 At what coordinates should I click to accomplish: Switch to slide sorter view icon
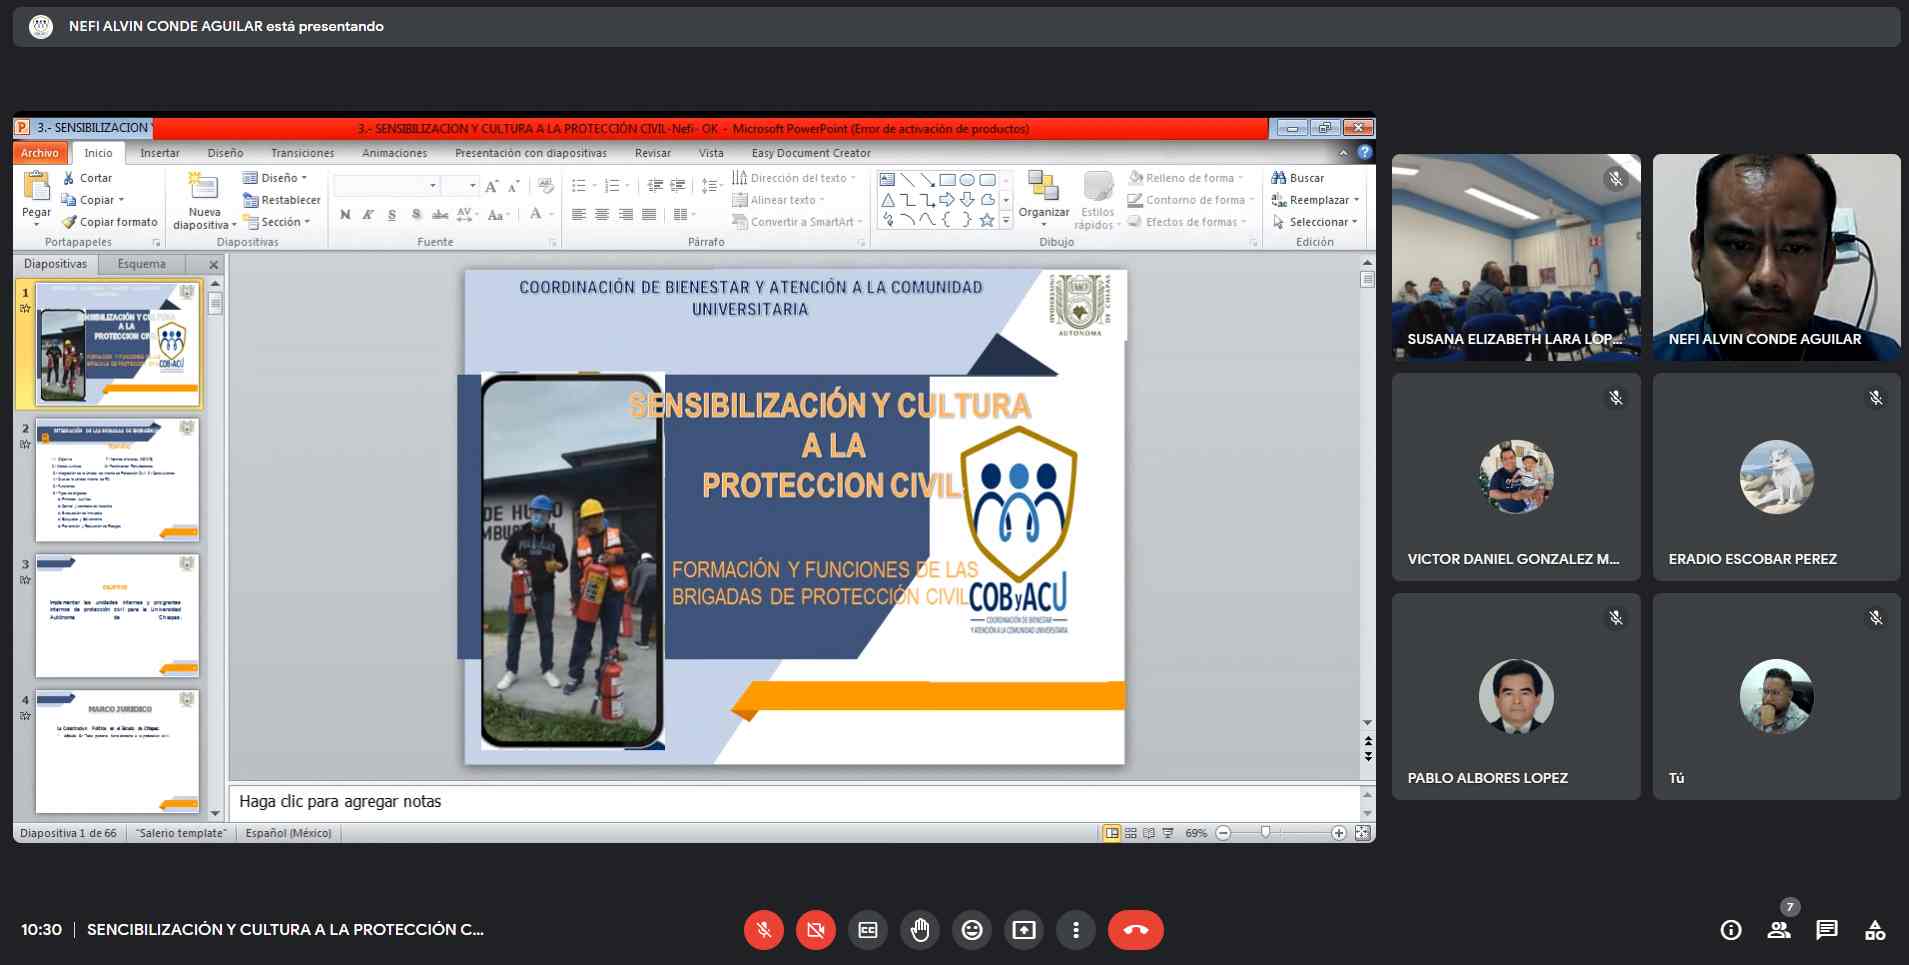1131,833
